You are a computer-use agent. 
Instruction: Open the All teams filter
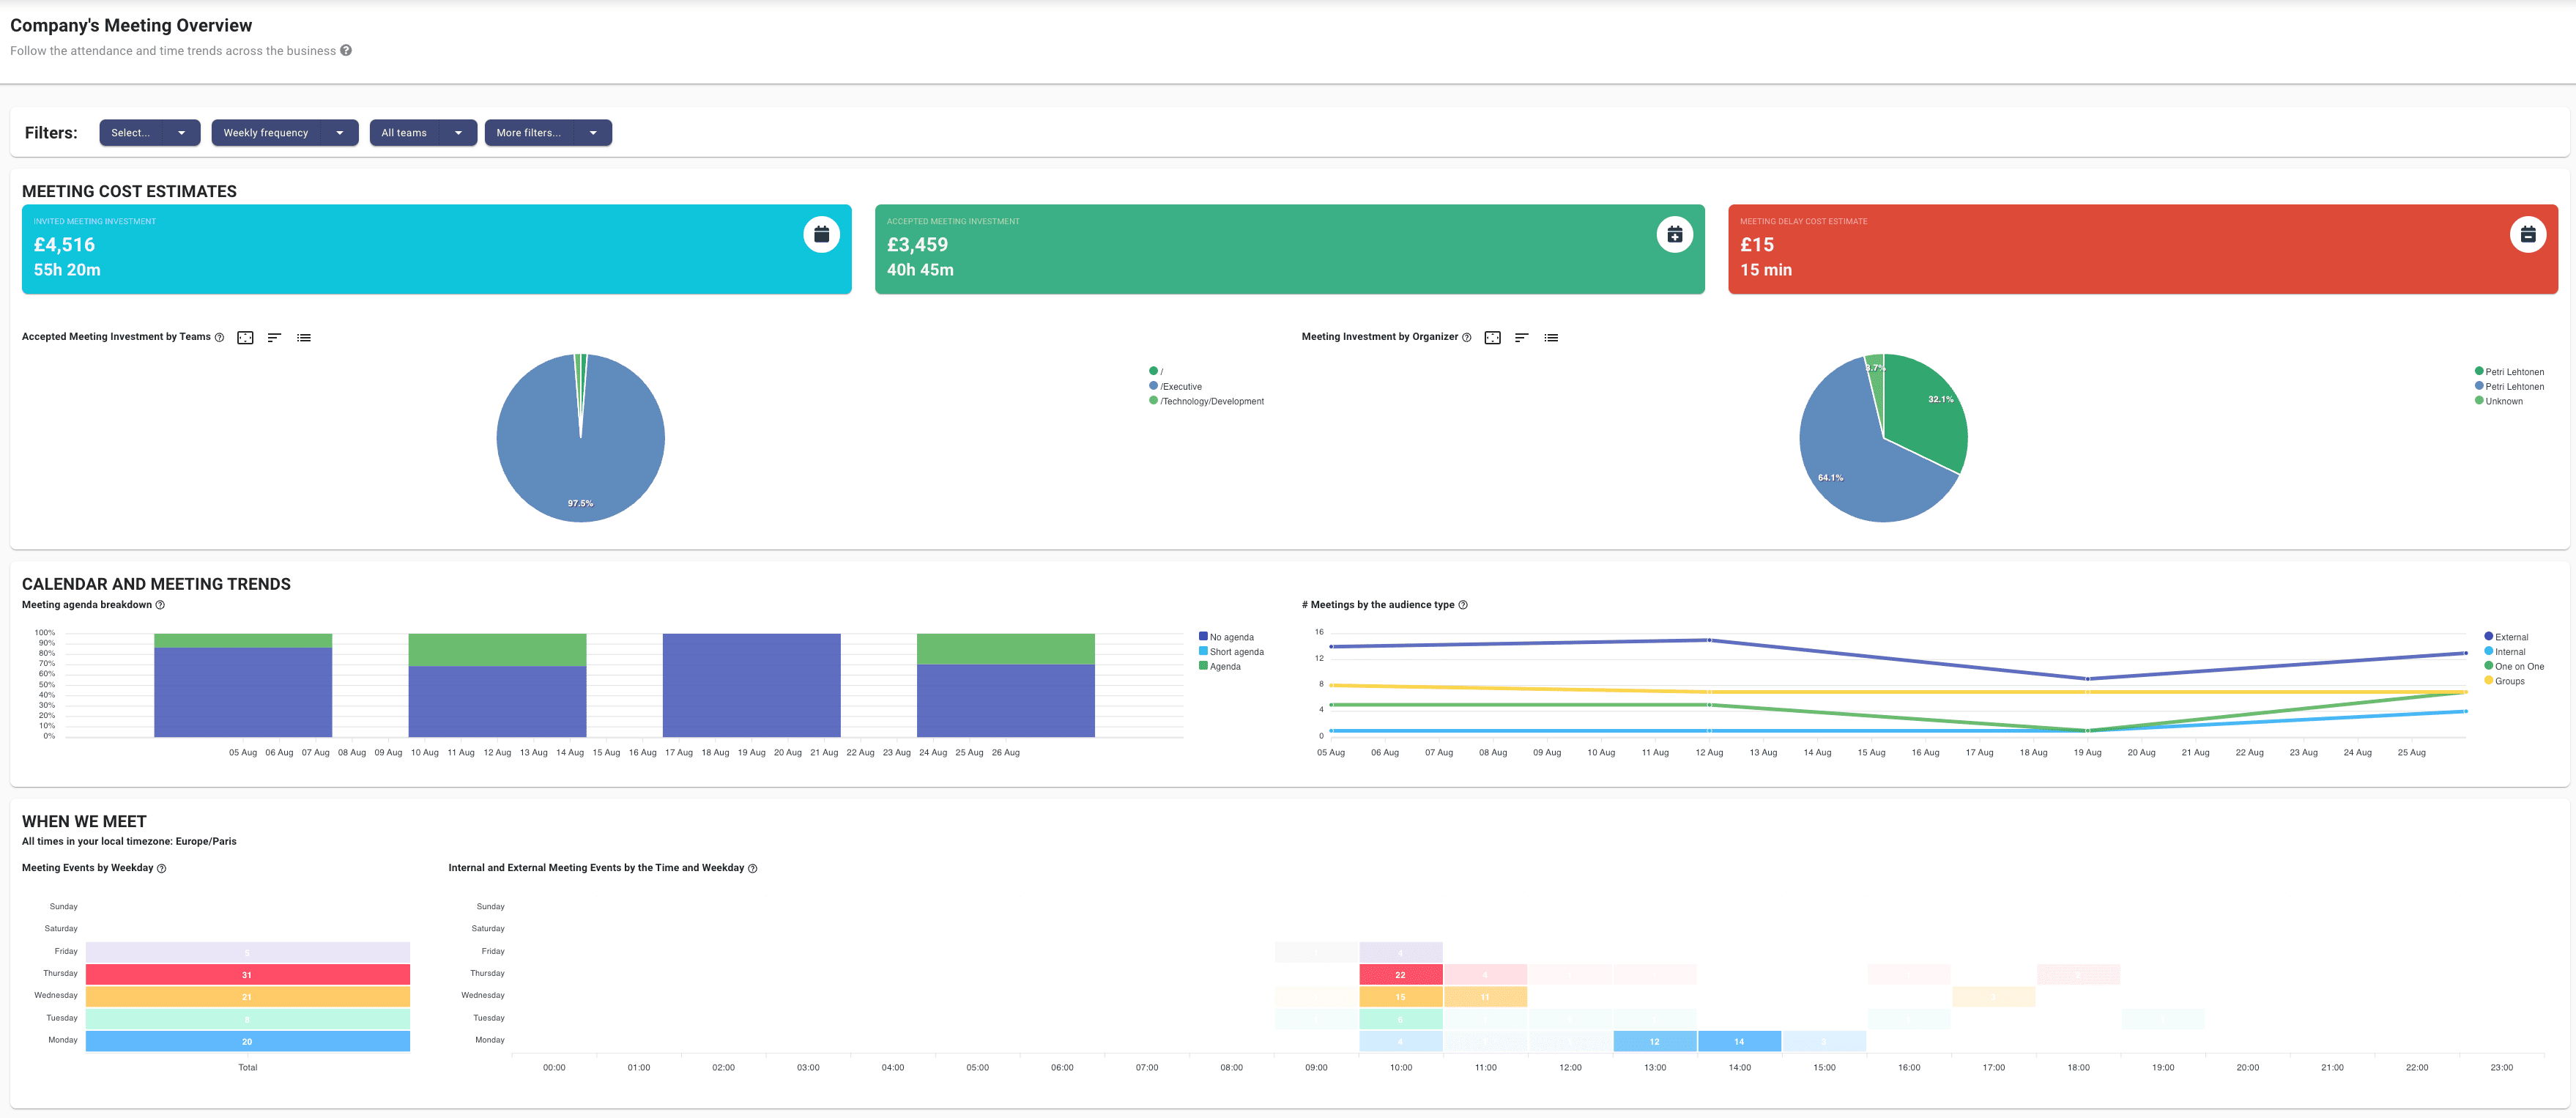click(x=422, y=132)
